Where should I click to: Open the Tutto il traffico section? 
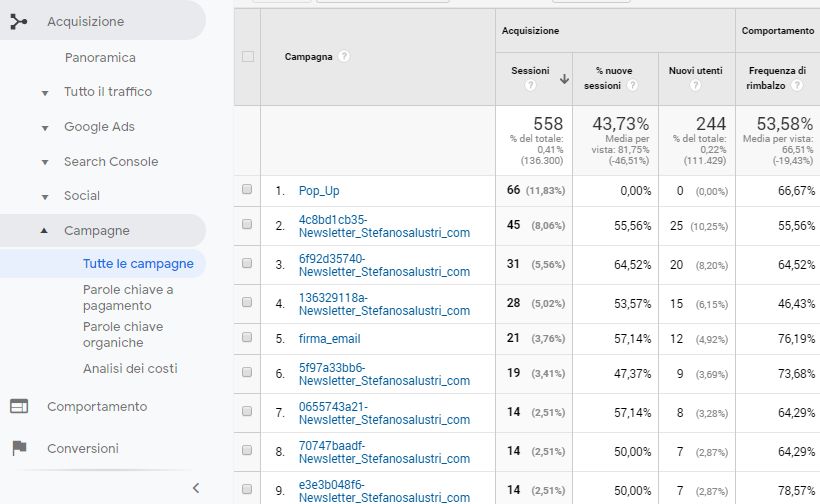108,91
